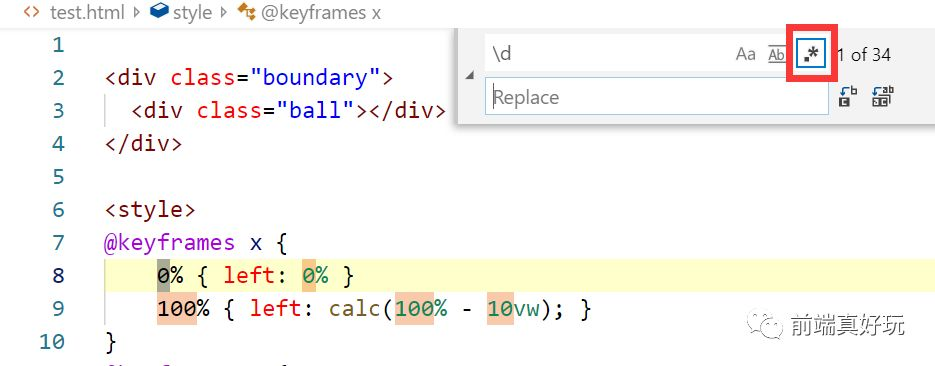Enable Match Whole Word (Ab) option
The width and height of the screenshot is (935, 366).
tap(776, 55)
